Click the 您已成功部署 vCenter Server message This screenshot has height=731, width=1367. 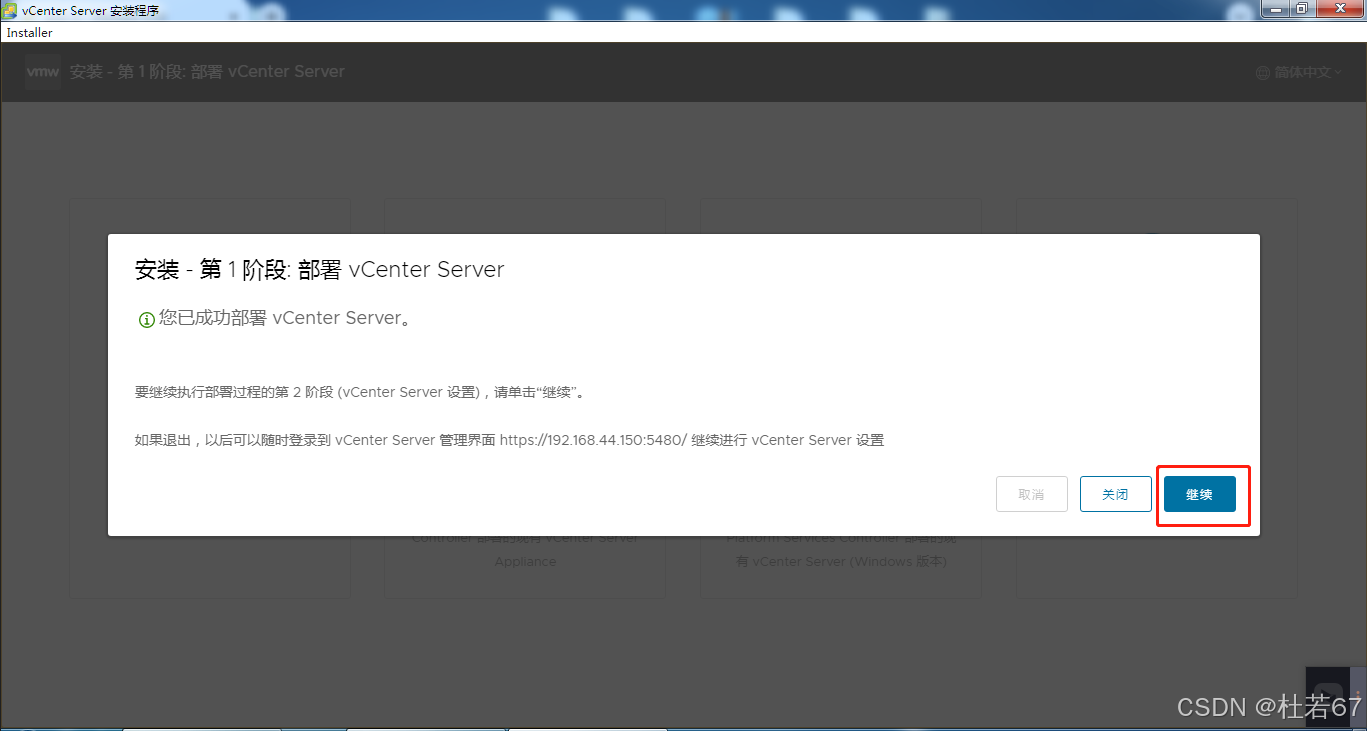click(284, 318)
